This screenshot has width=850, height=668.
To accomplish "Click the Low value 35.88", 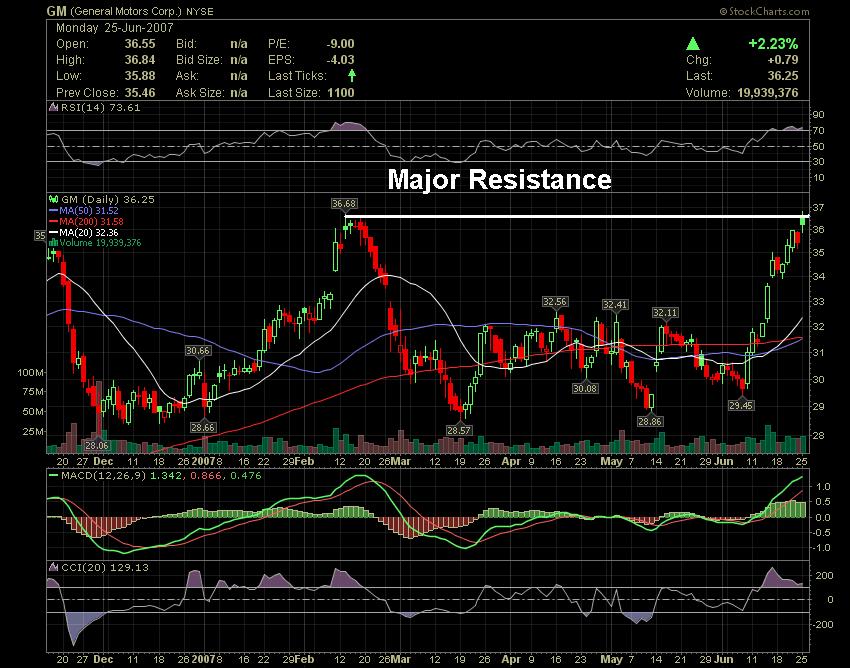I will point(140,76).
